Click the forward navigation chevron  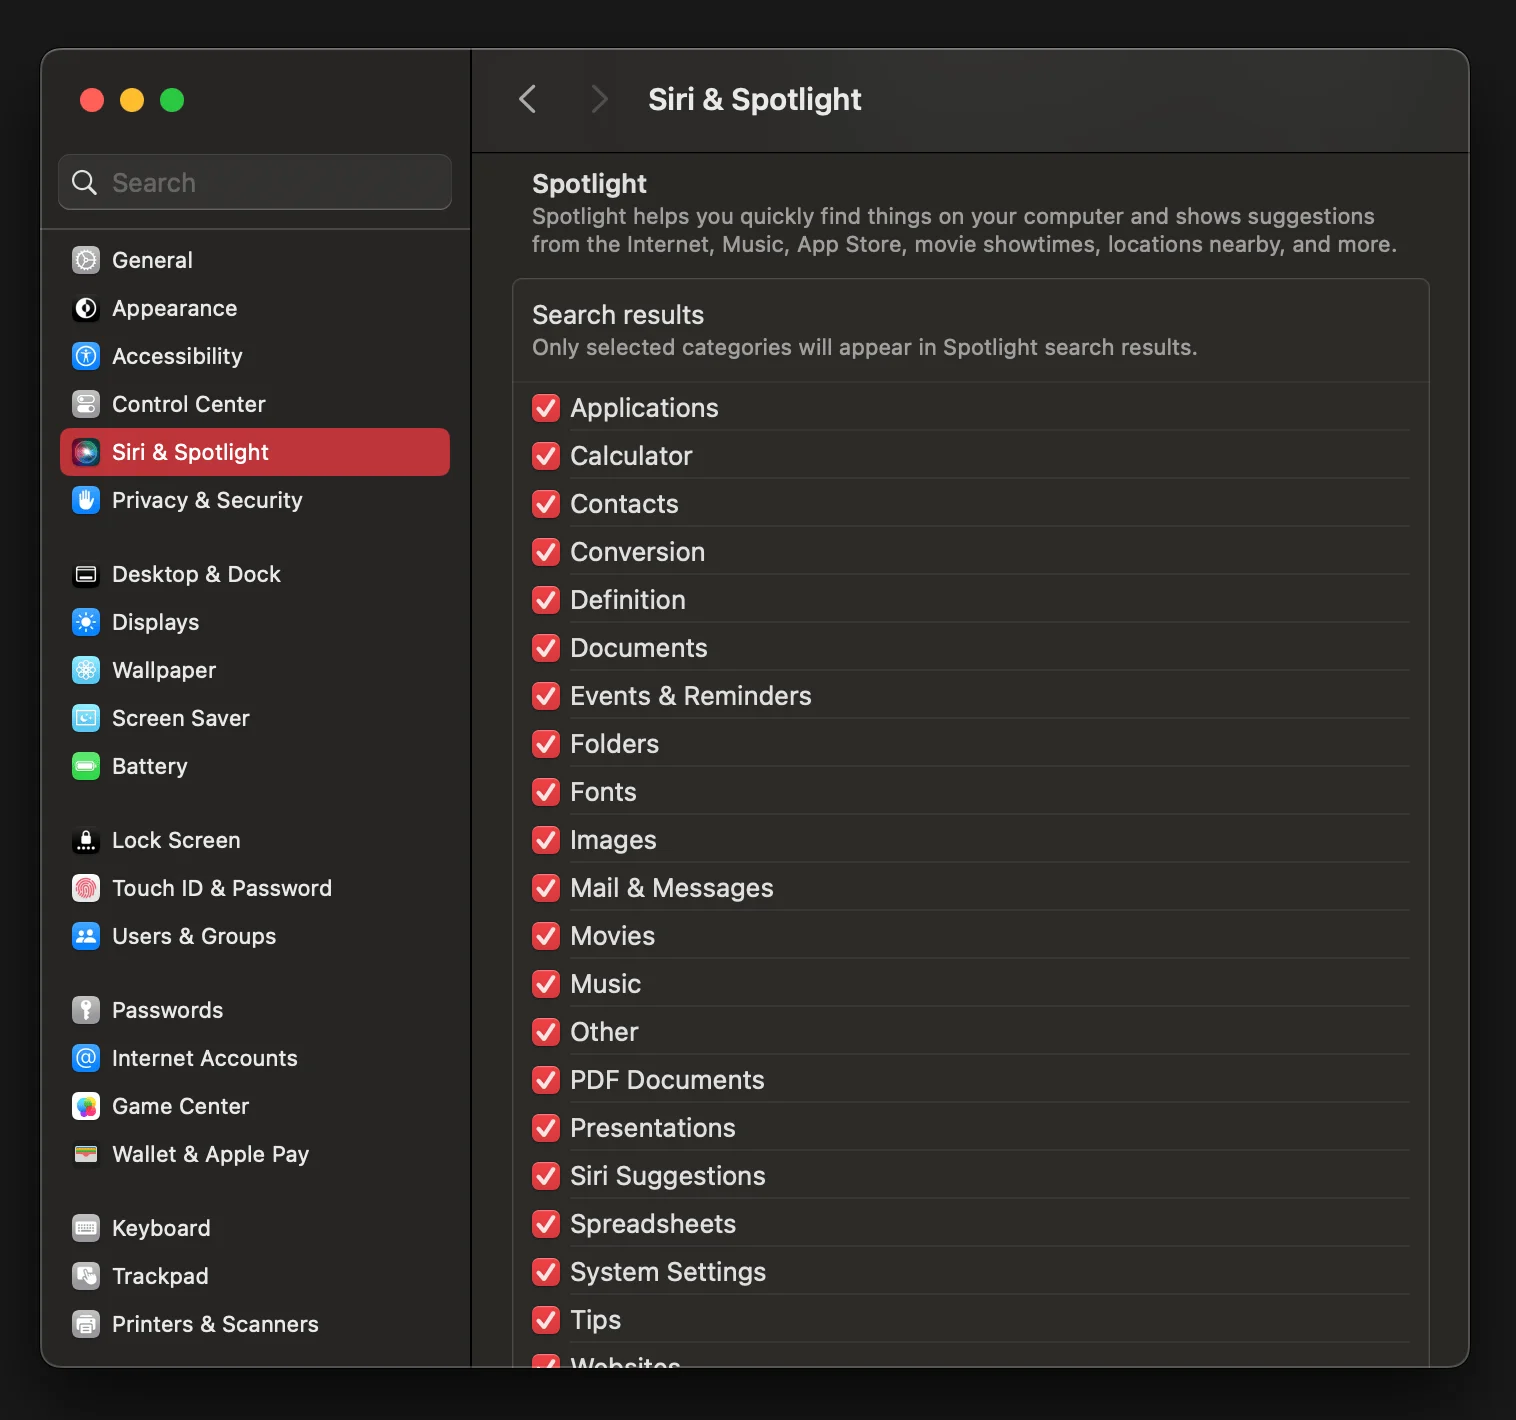pyautogui.click(x=599, y=99)
